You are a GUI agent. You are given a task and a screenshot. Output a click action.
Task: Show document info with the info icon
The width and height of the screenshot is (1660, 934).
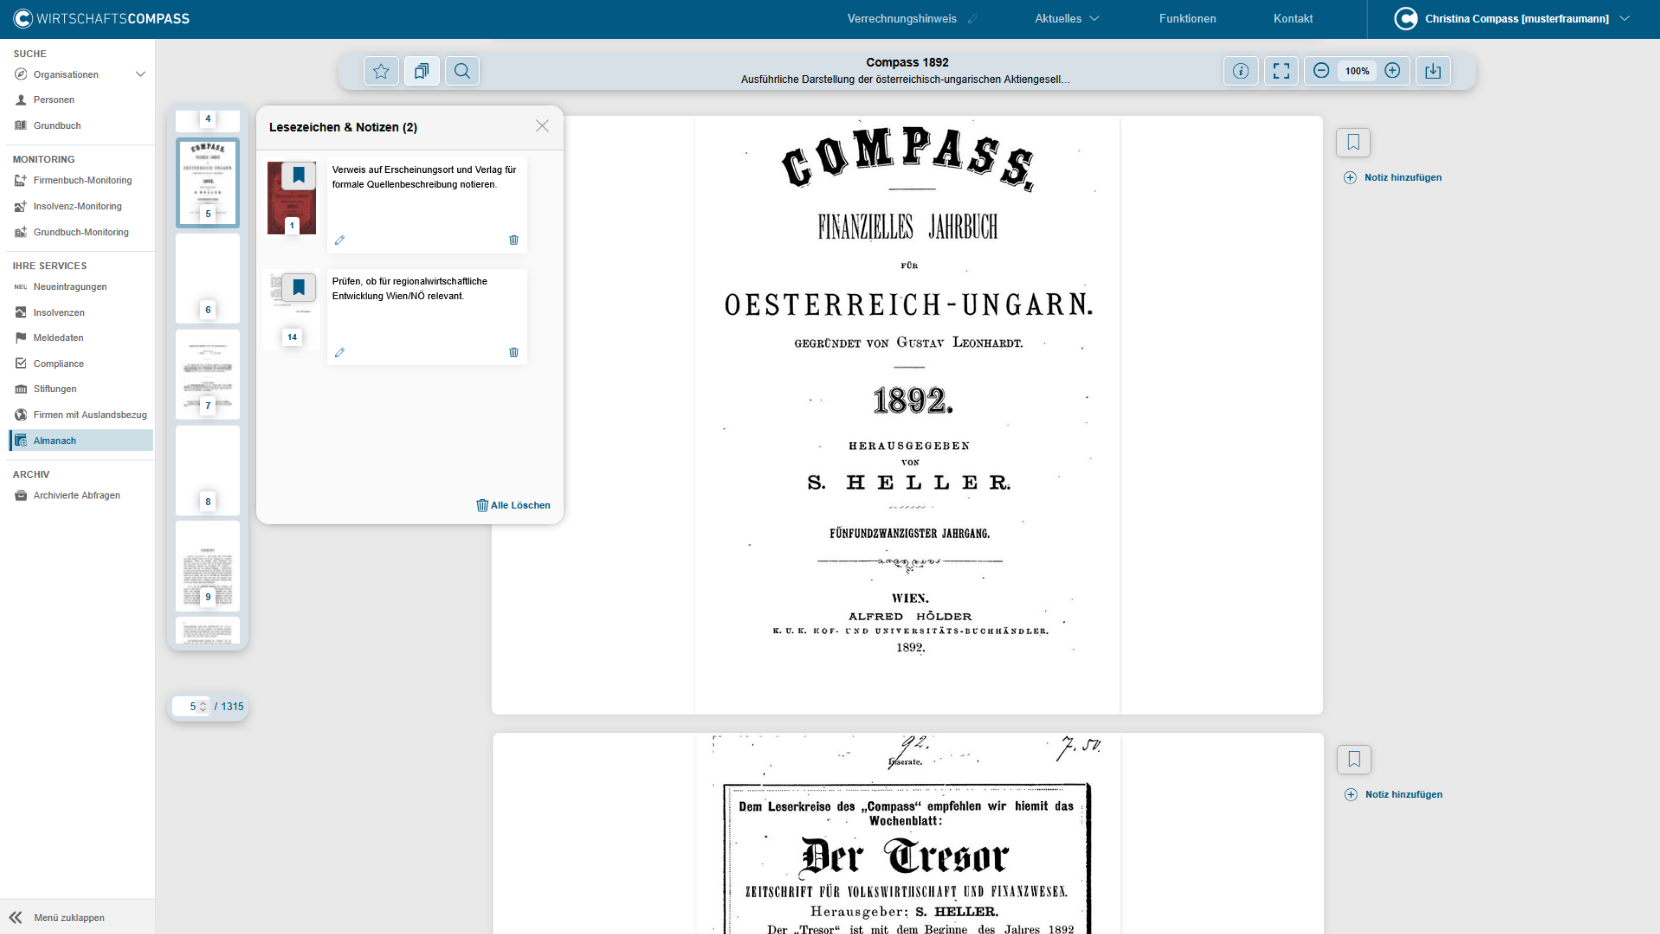(1241, 71)
